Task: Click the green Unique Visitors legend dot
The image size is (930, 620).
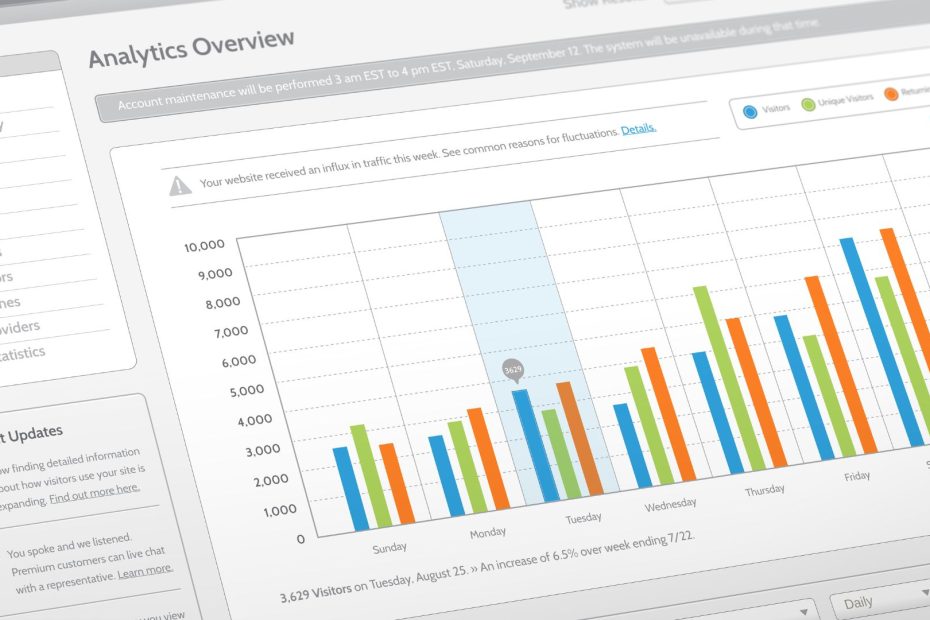Action: [806, 105]
